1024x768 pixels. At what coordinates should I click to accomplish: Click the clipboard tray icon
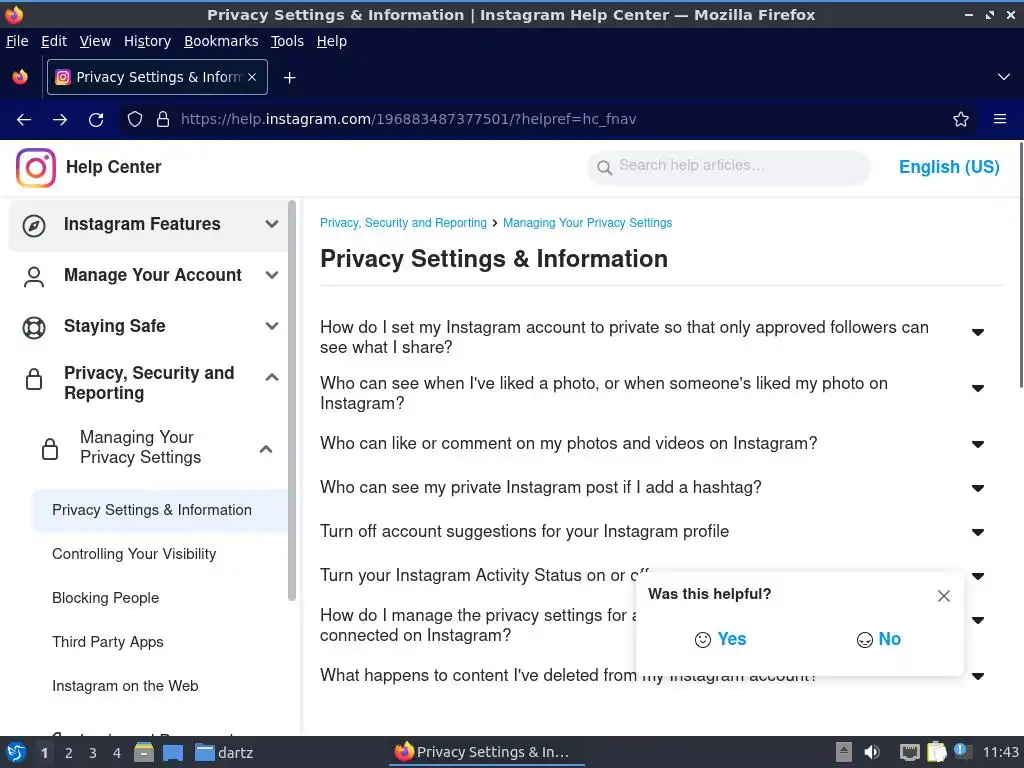point(936,752)
